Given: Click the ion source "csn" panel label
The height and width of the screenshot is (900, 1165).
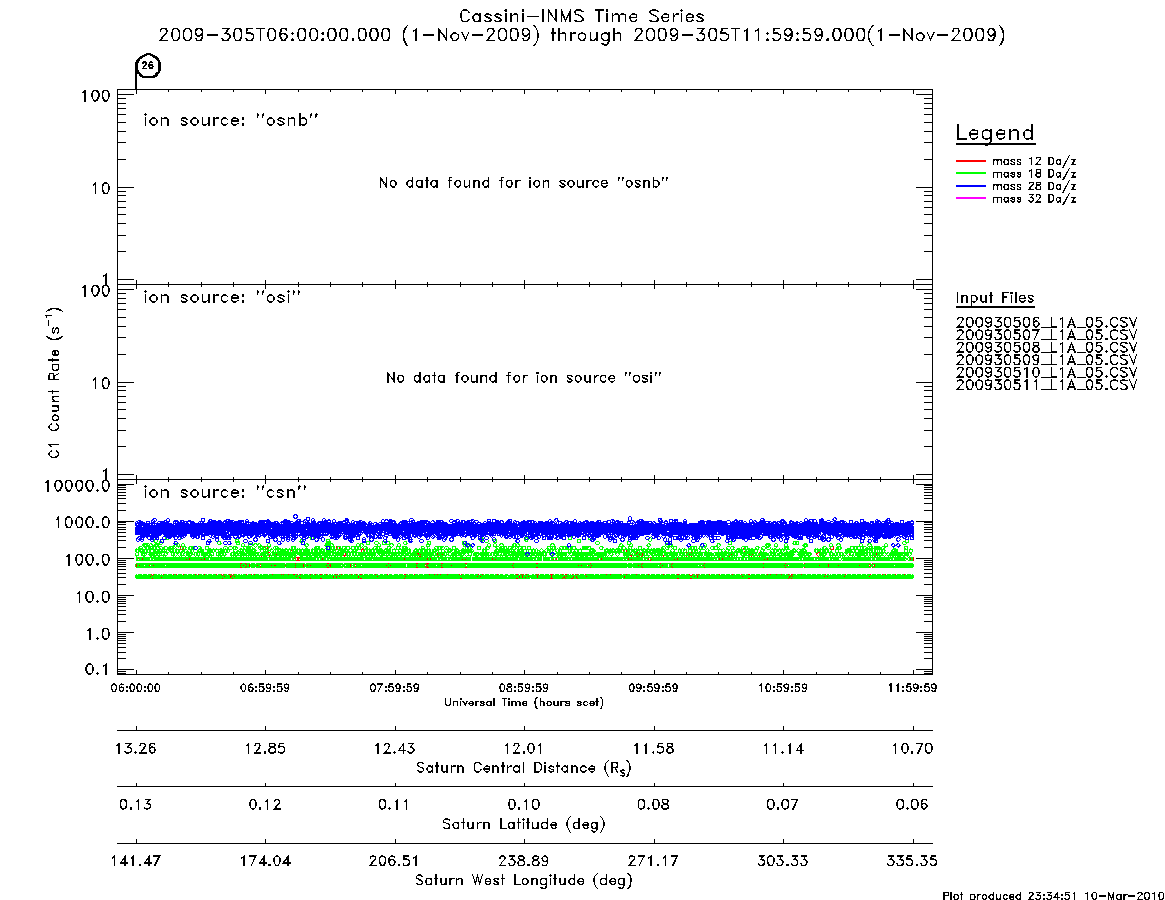Looking at the screenshot, I should pos(225,492).
